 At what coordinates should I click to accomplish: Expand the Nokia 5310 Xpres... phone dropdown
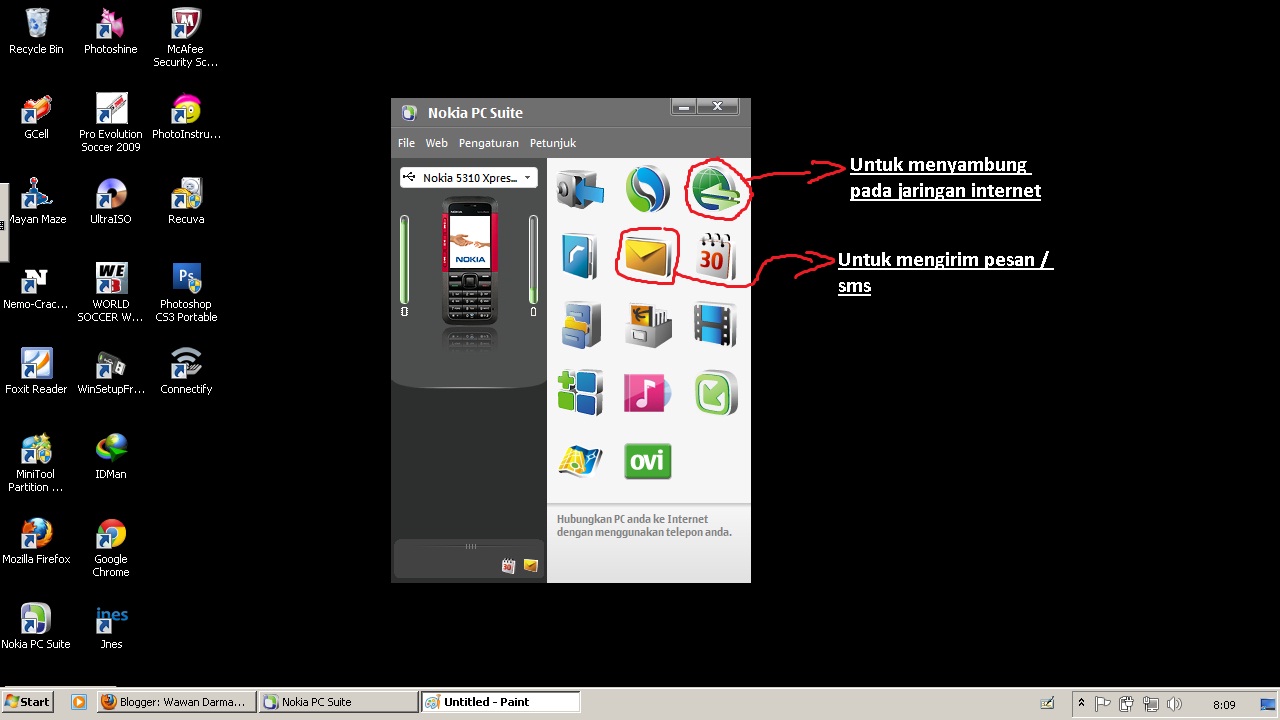pyautogui.click(x=468, y=177)
